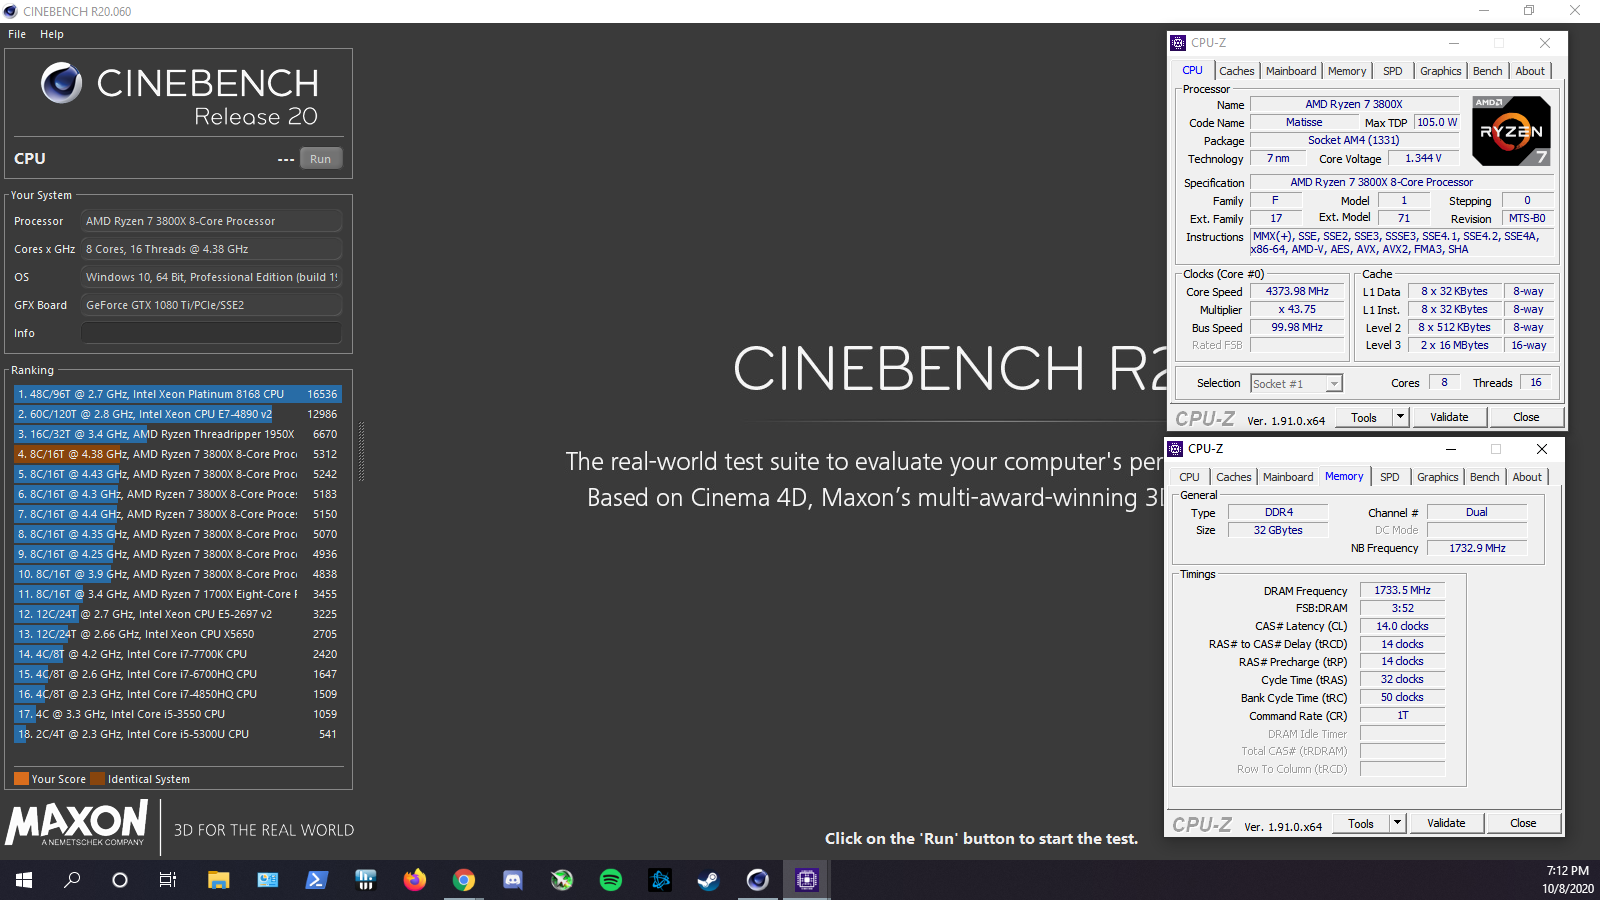
Task: Click DRAM Frequency value 1733.5 MHz
Action: coord(1402,591)
